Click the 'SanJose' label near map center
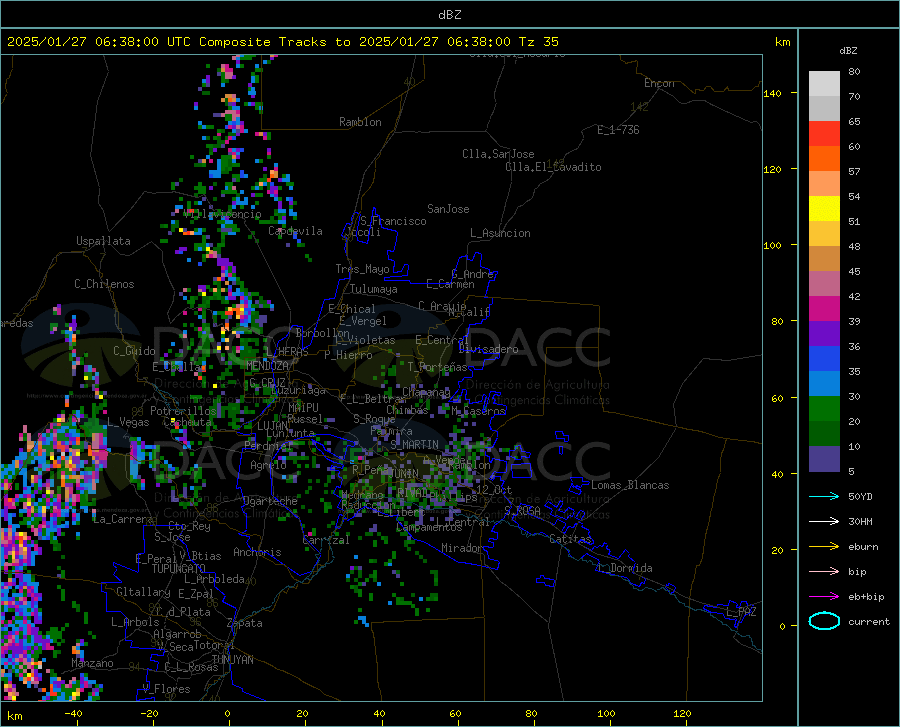This screenshot has width=900, height=727. [448, 209]
